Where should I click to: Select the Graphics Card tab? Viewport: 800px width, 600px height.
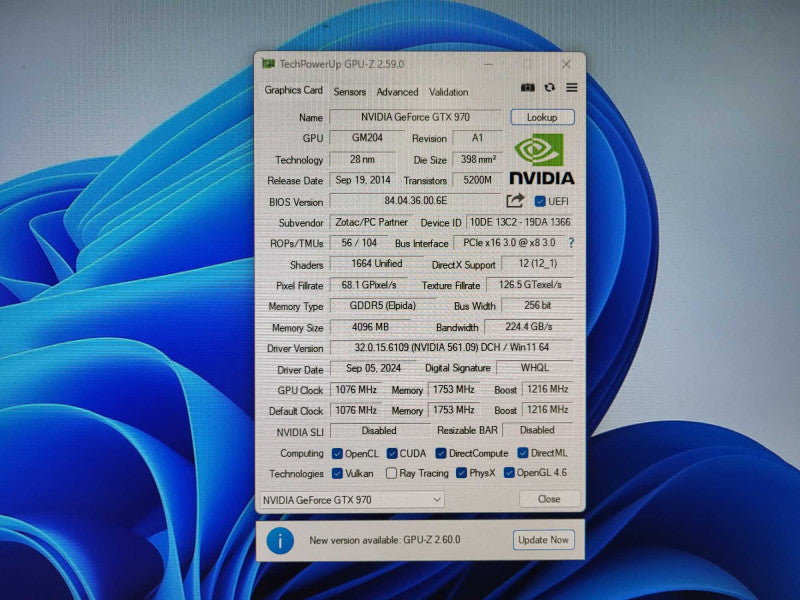[293, 90]
